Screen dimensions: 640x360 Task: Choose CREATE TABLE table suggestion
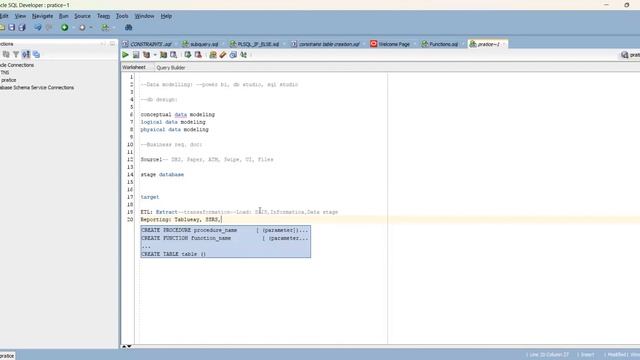point(225,254)
